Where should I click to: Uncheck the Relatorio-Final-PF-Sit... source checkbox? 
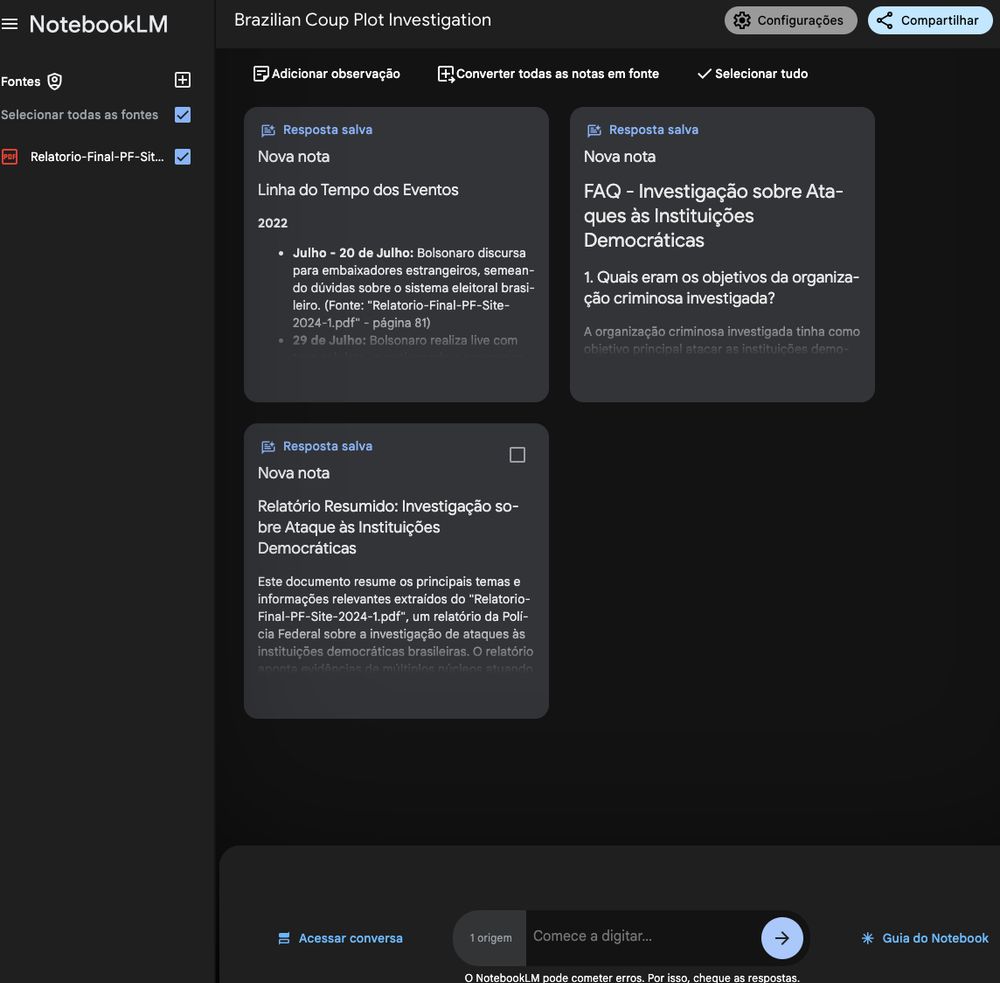[182, 157]
